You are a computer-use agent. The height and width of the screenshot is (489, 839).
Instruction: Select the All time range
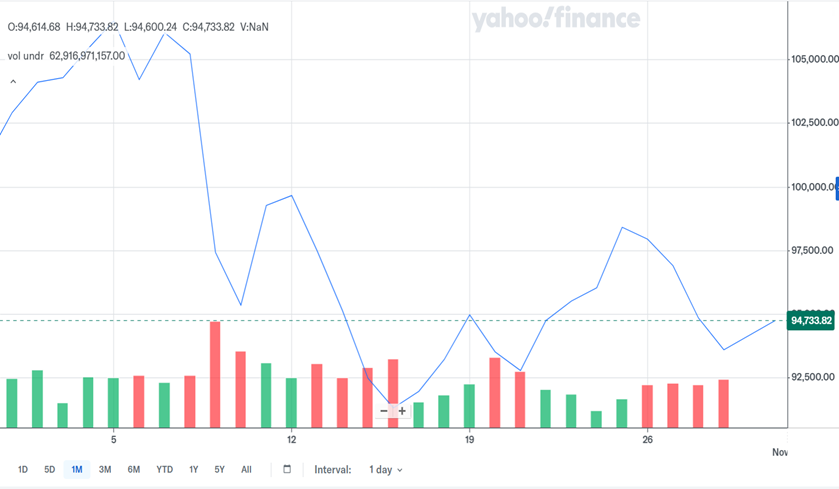[246, 469]
